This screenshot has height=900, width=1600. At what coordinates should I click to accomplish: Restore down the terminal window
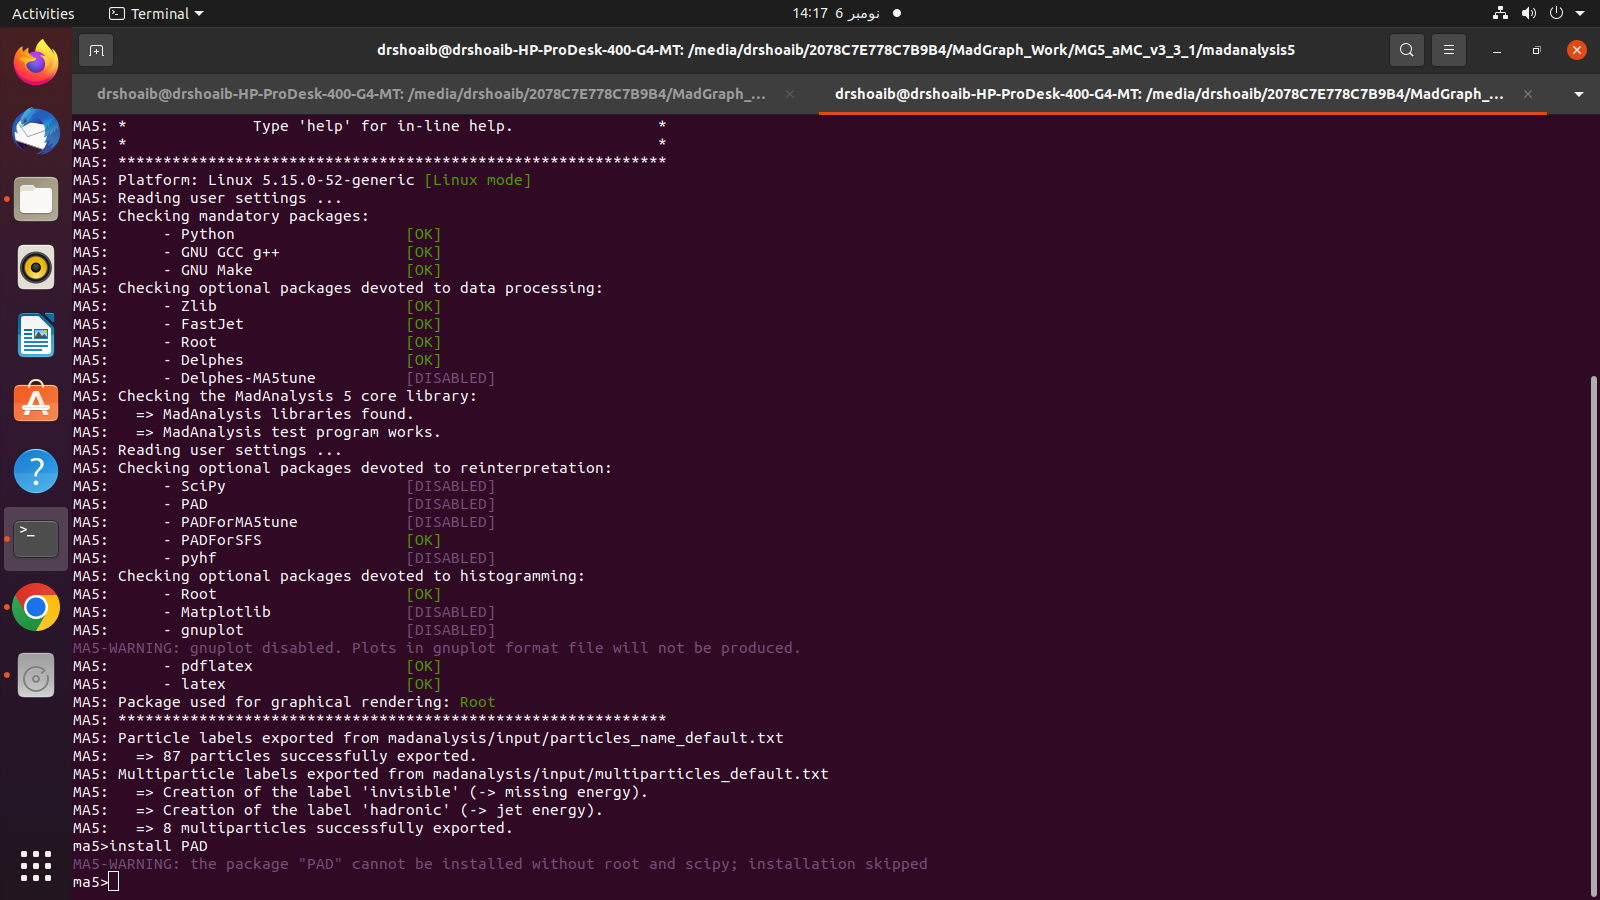click(x=1536, y=50)
